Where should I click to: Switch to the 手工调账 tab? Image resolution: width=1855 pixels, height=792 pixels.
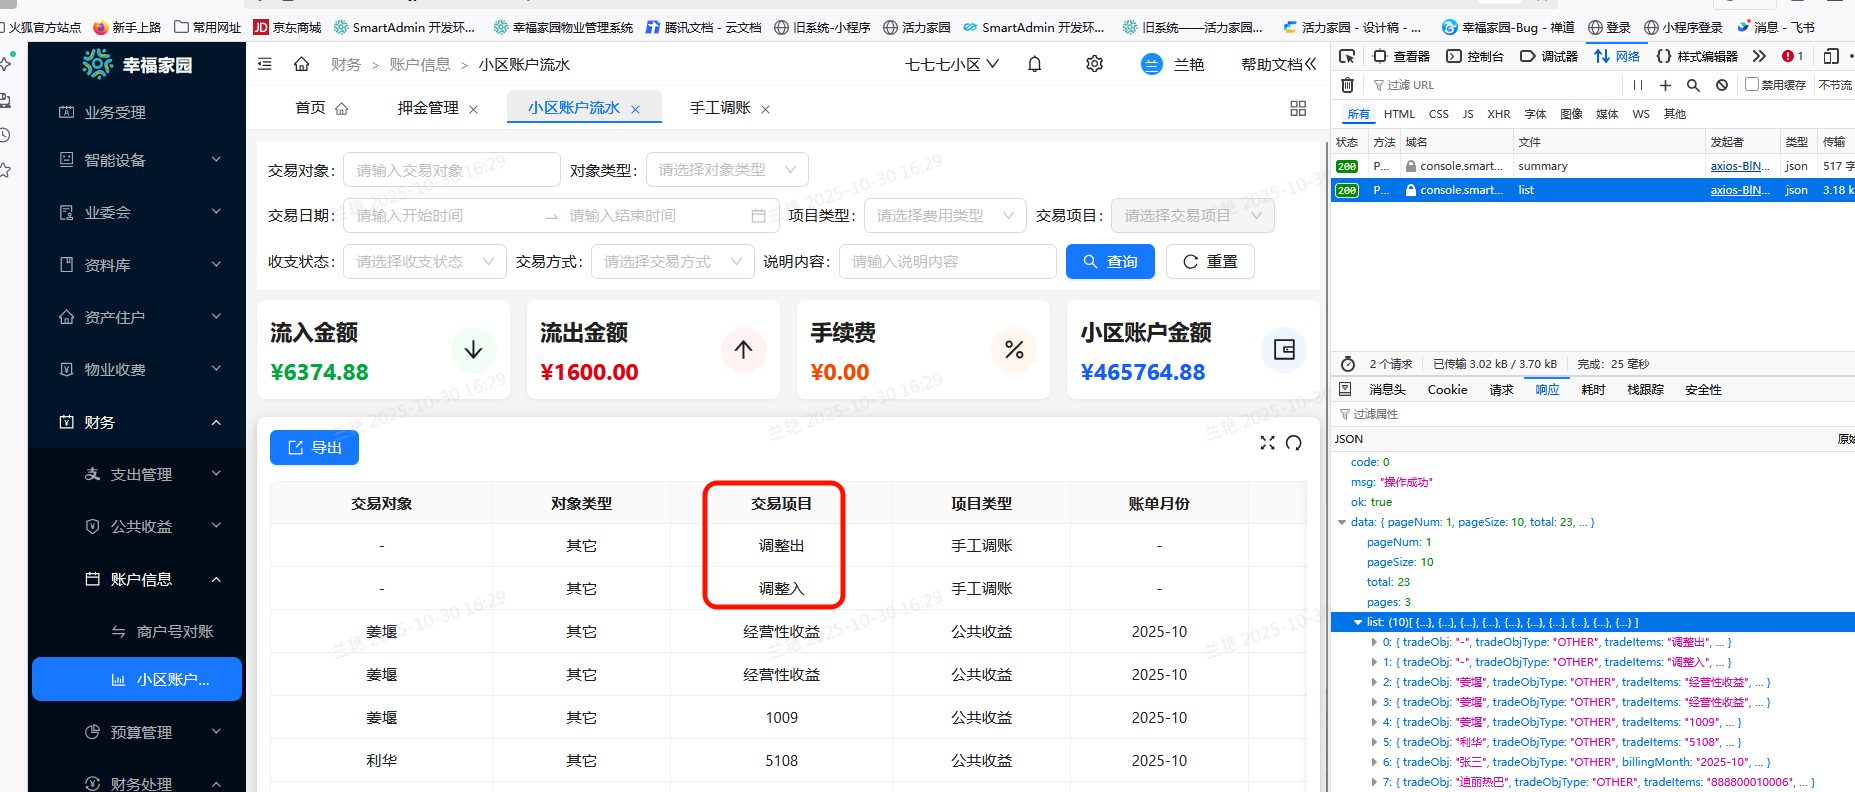tap(720, 108)
